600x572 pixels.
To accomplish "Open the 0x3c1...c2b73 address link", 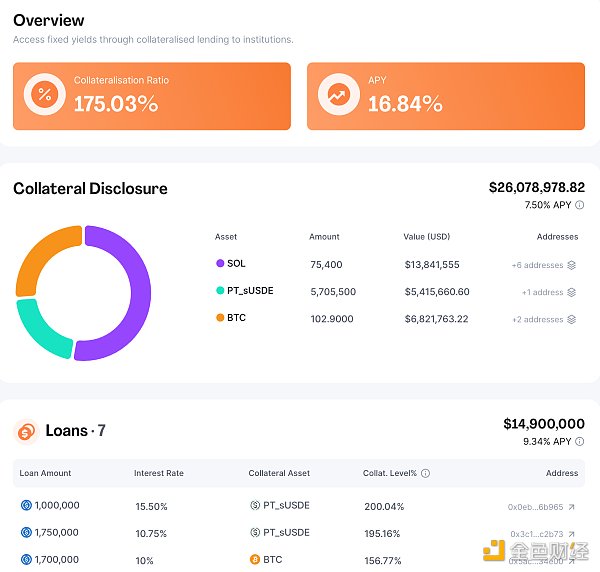I will coord(537,534).
